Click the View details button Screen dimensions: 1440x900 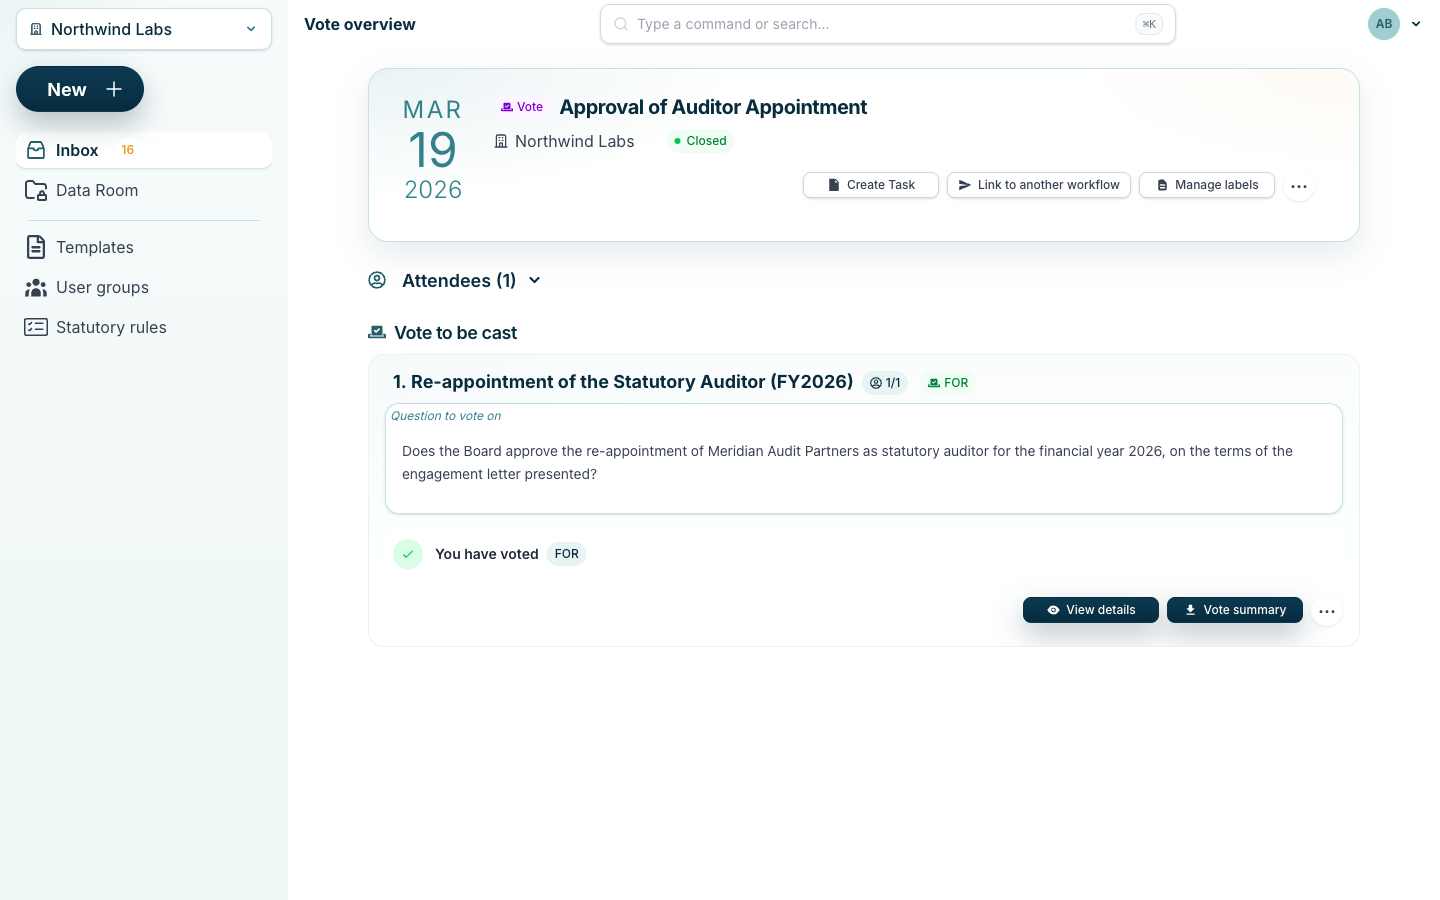[x=1091, y=610]
